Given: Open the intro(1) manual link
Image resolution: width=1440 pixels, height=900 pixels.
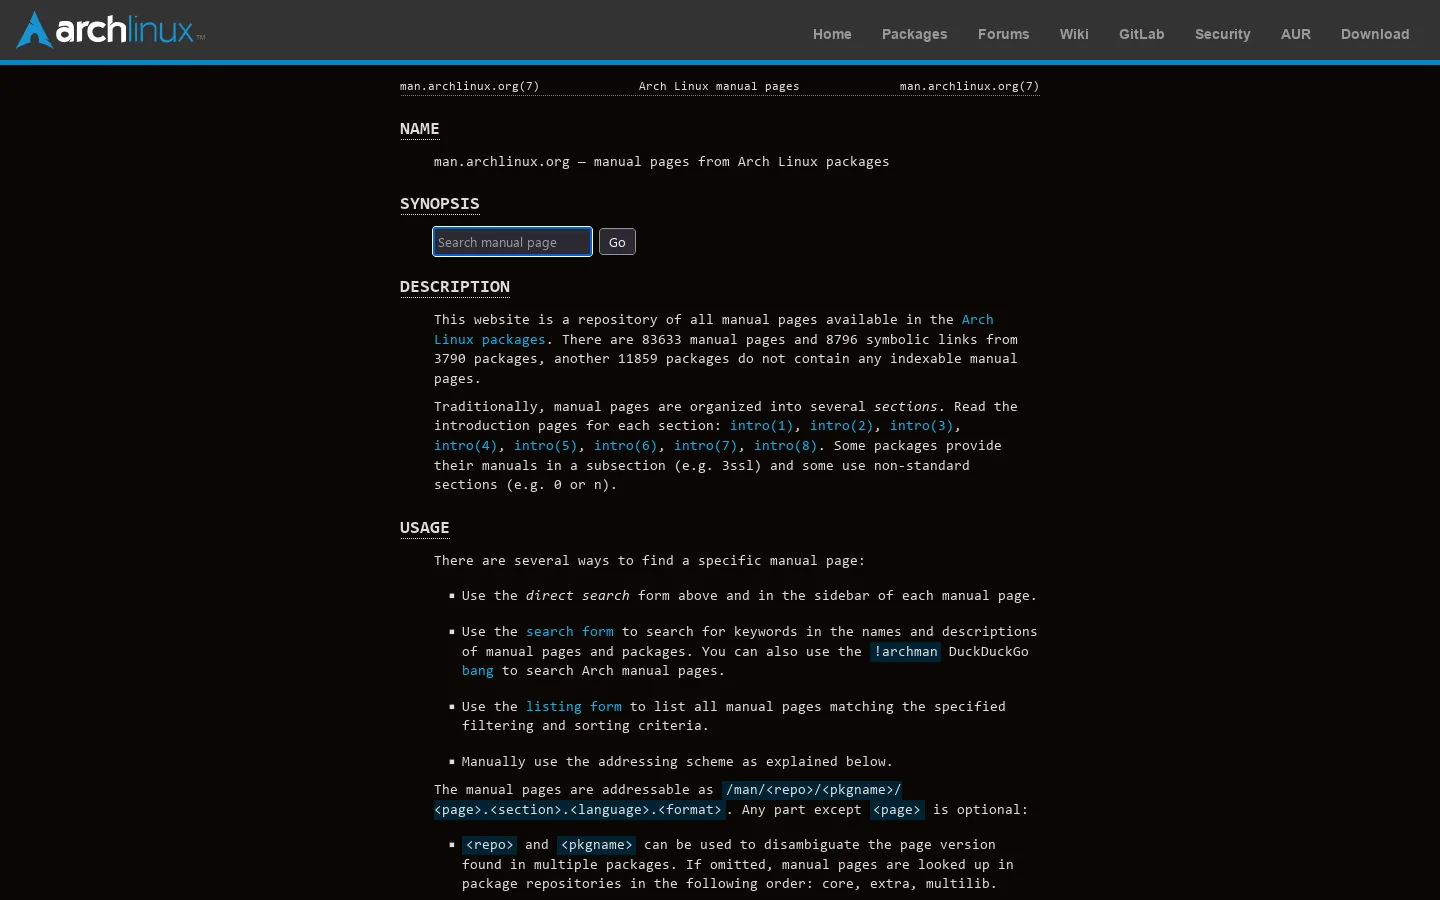Looking at the screenshot, I should tap(761, 426).
